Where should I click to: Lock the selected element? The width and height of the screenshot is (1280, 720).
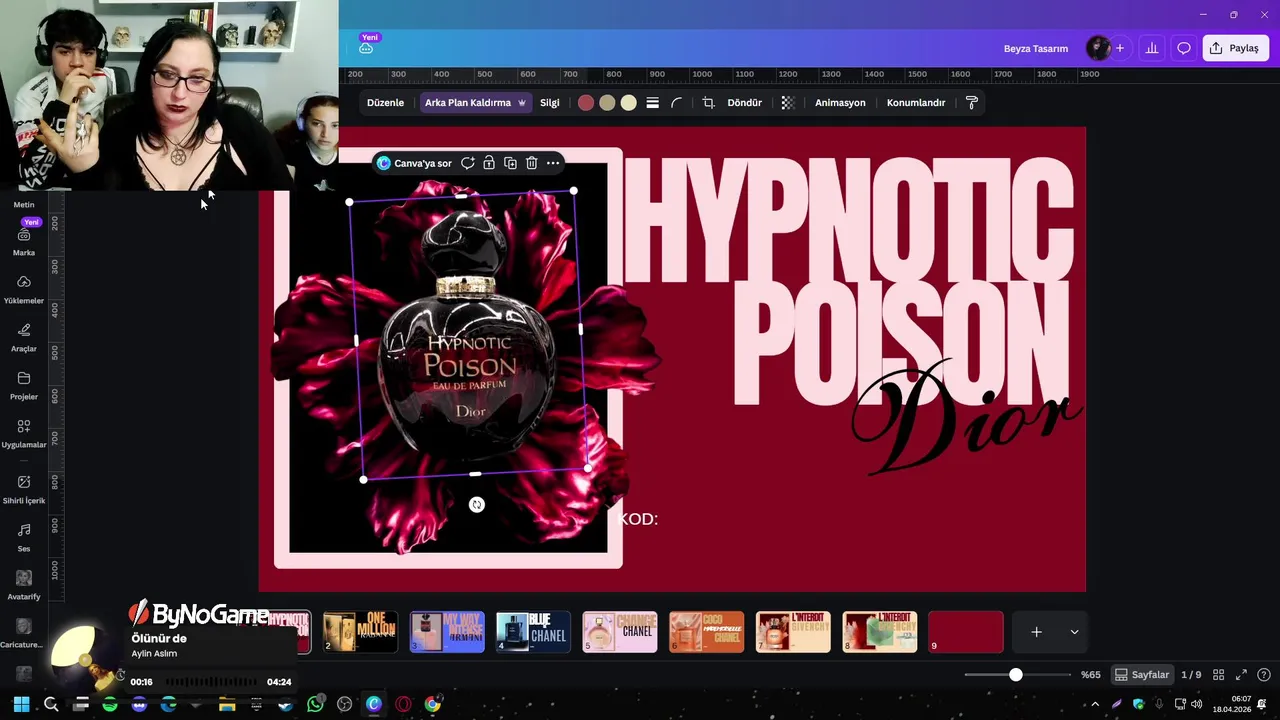[x=489, y=163]
